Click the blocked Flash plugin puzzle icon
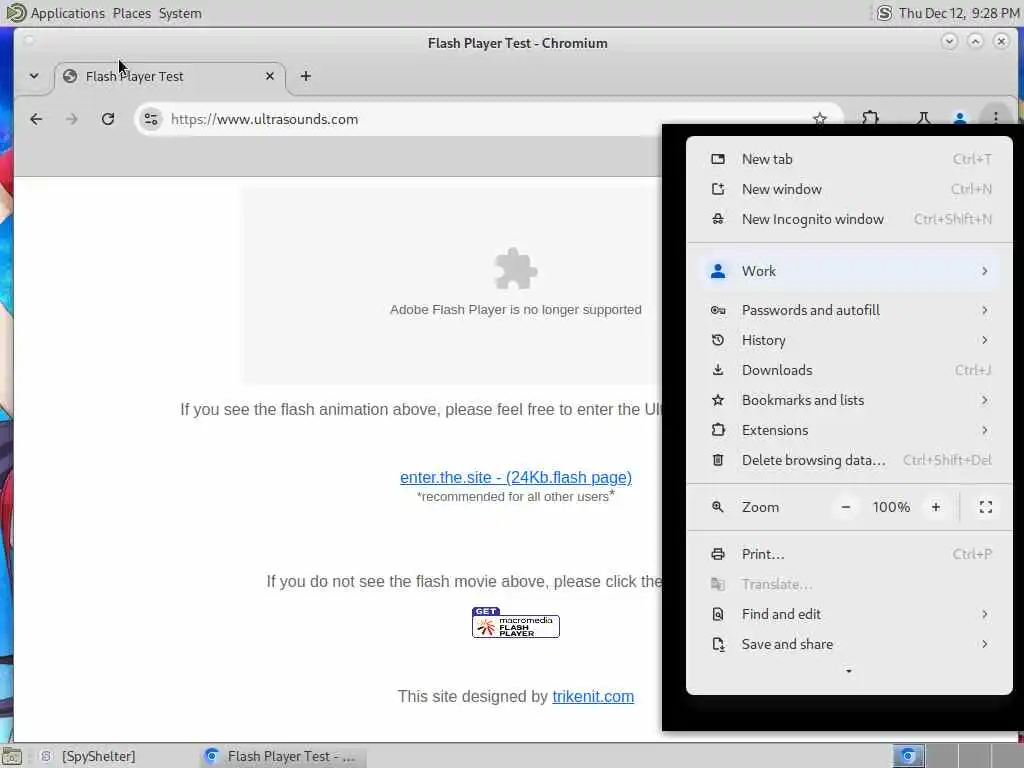 coord(516,268)
